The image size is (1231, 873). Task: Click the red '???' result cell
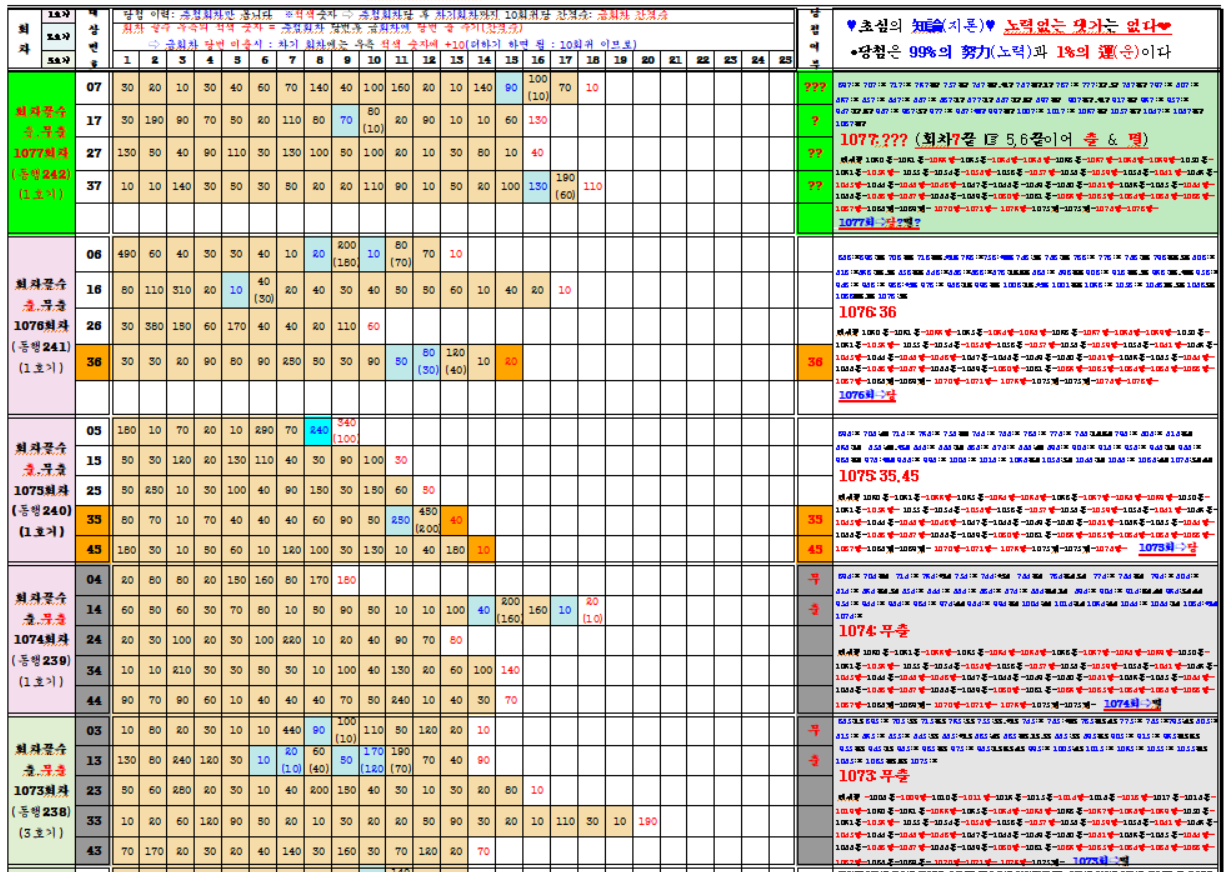click(x=814, y=87)
